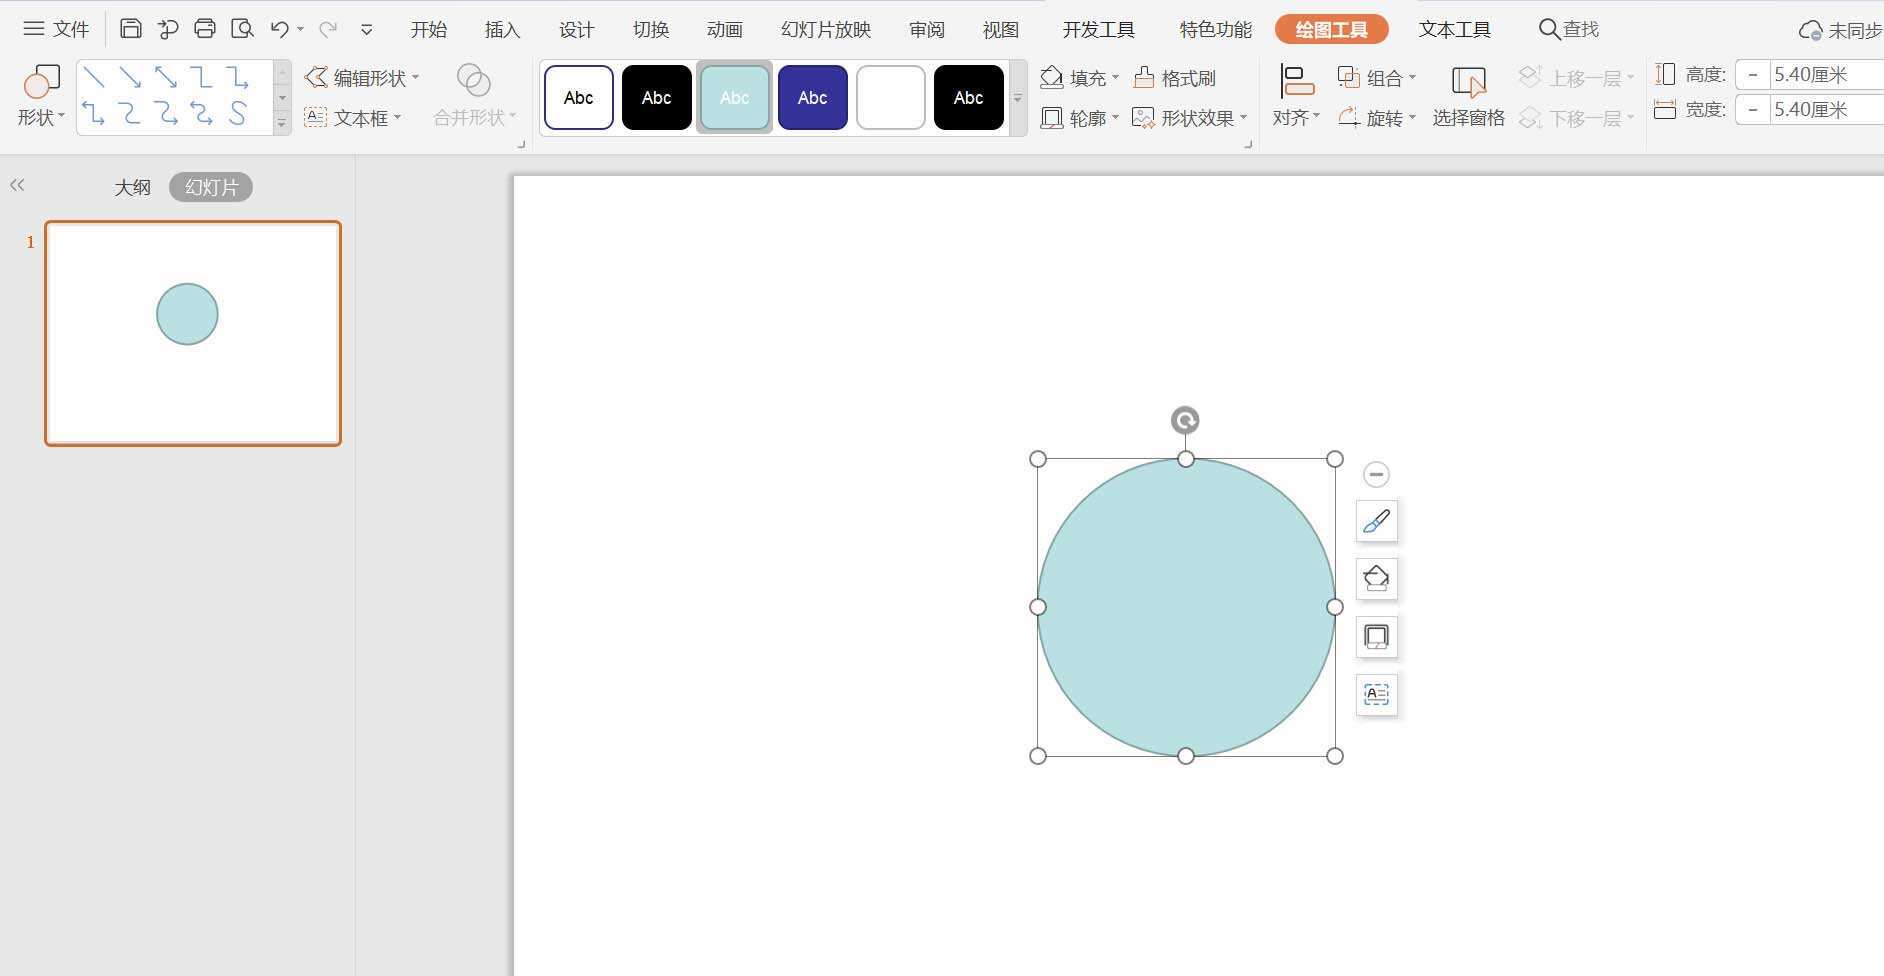Click the save icon in quick access toolbar
The image size is (1884, 976).
pos(130,29)
